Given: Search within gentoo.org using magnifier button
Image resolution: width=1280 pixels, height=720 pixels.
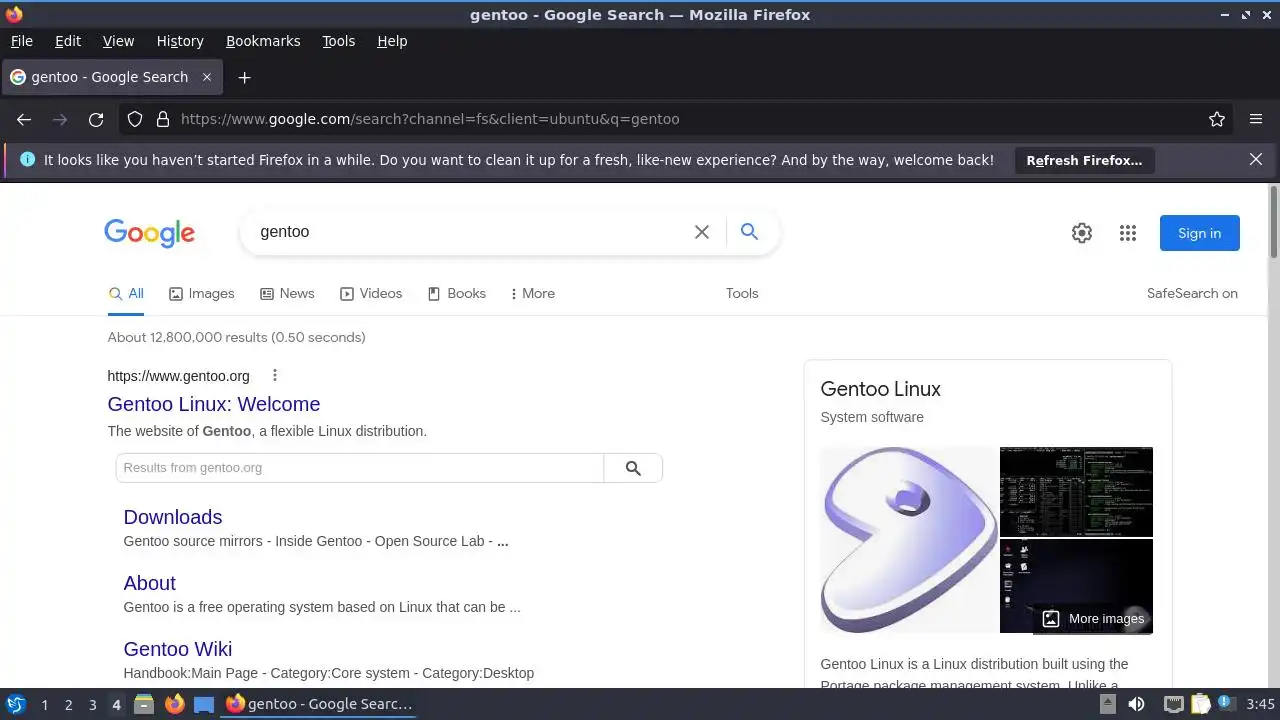Looking at the screenshot, I should pos(633,468).
